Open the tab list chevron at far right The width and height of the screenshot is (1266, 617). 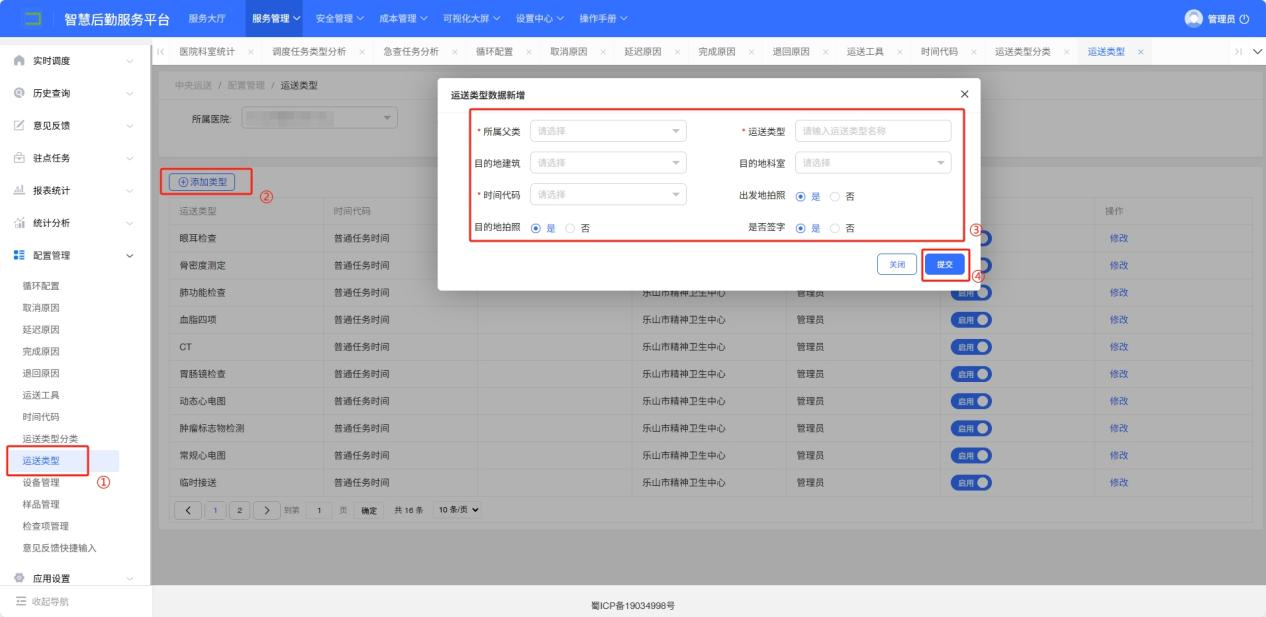pyautogui.click(x=1257, y=51)
